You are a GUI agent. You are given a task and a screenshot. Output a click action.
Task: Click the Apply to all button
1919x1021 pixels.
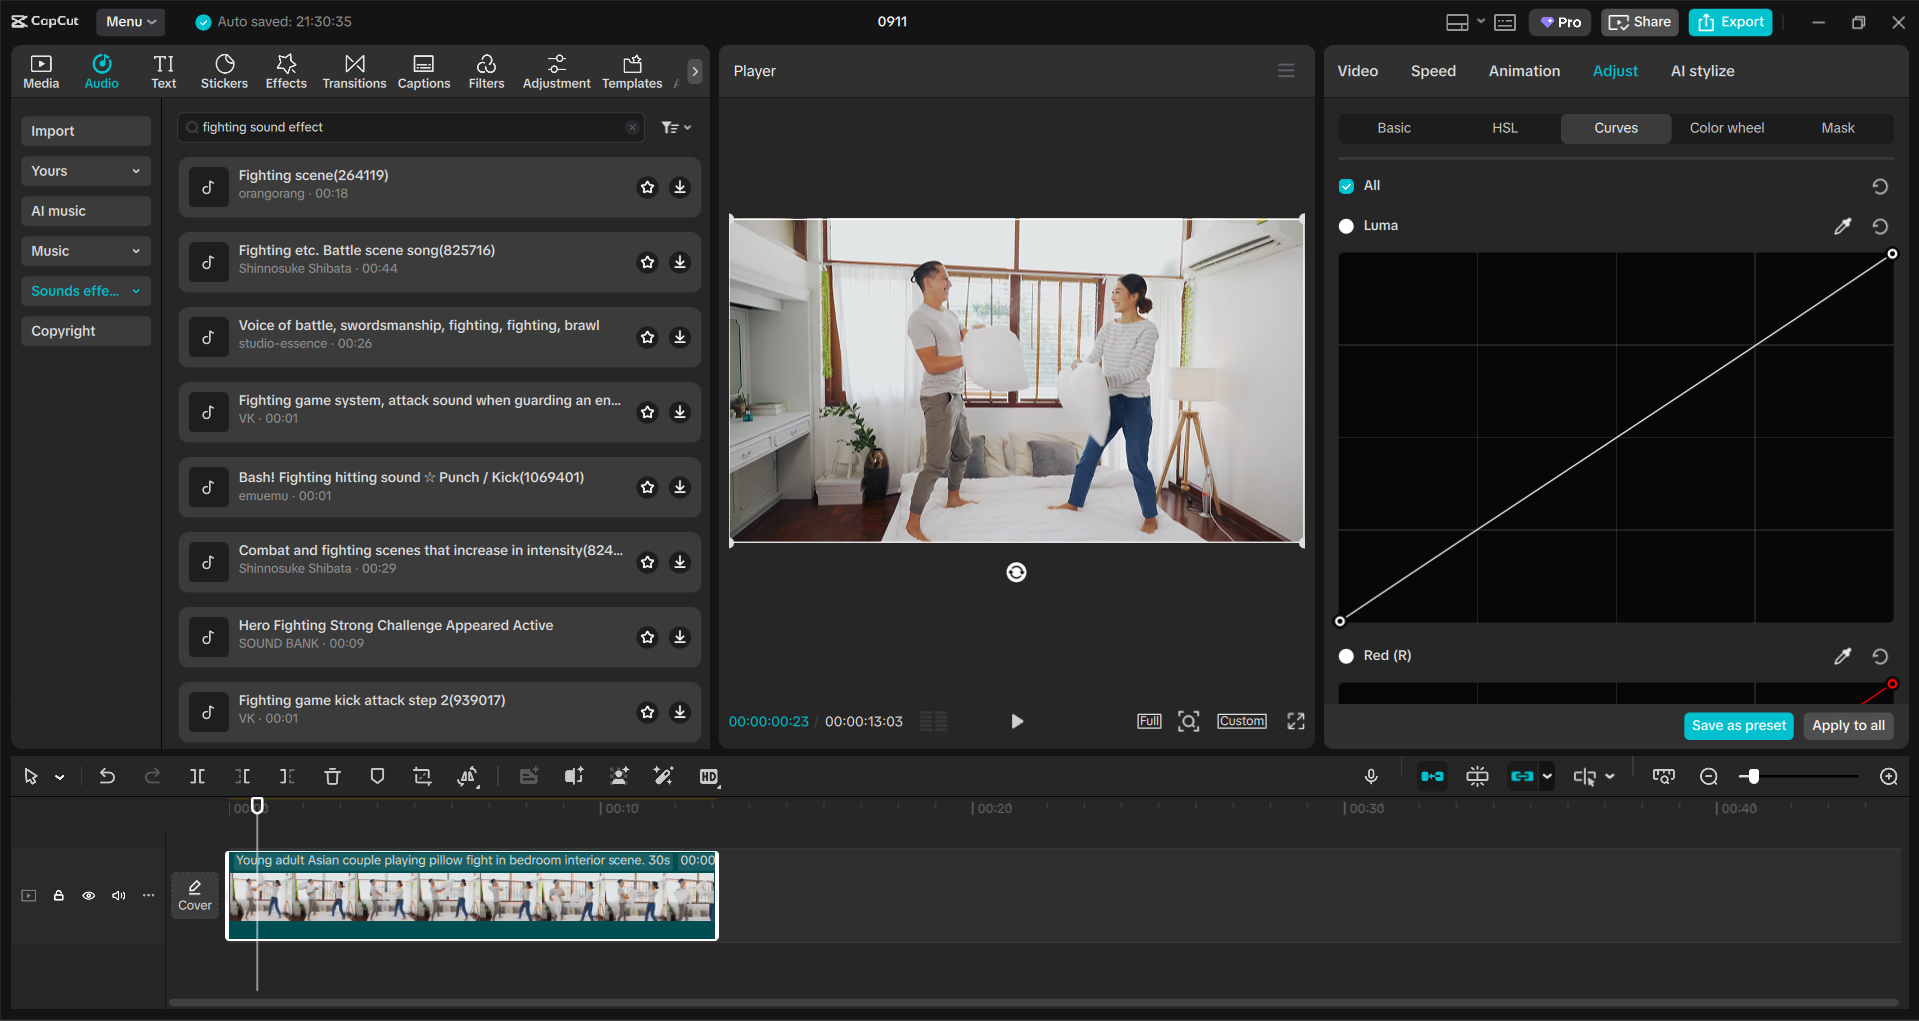[1847, 725]
